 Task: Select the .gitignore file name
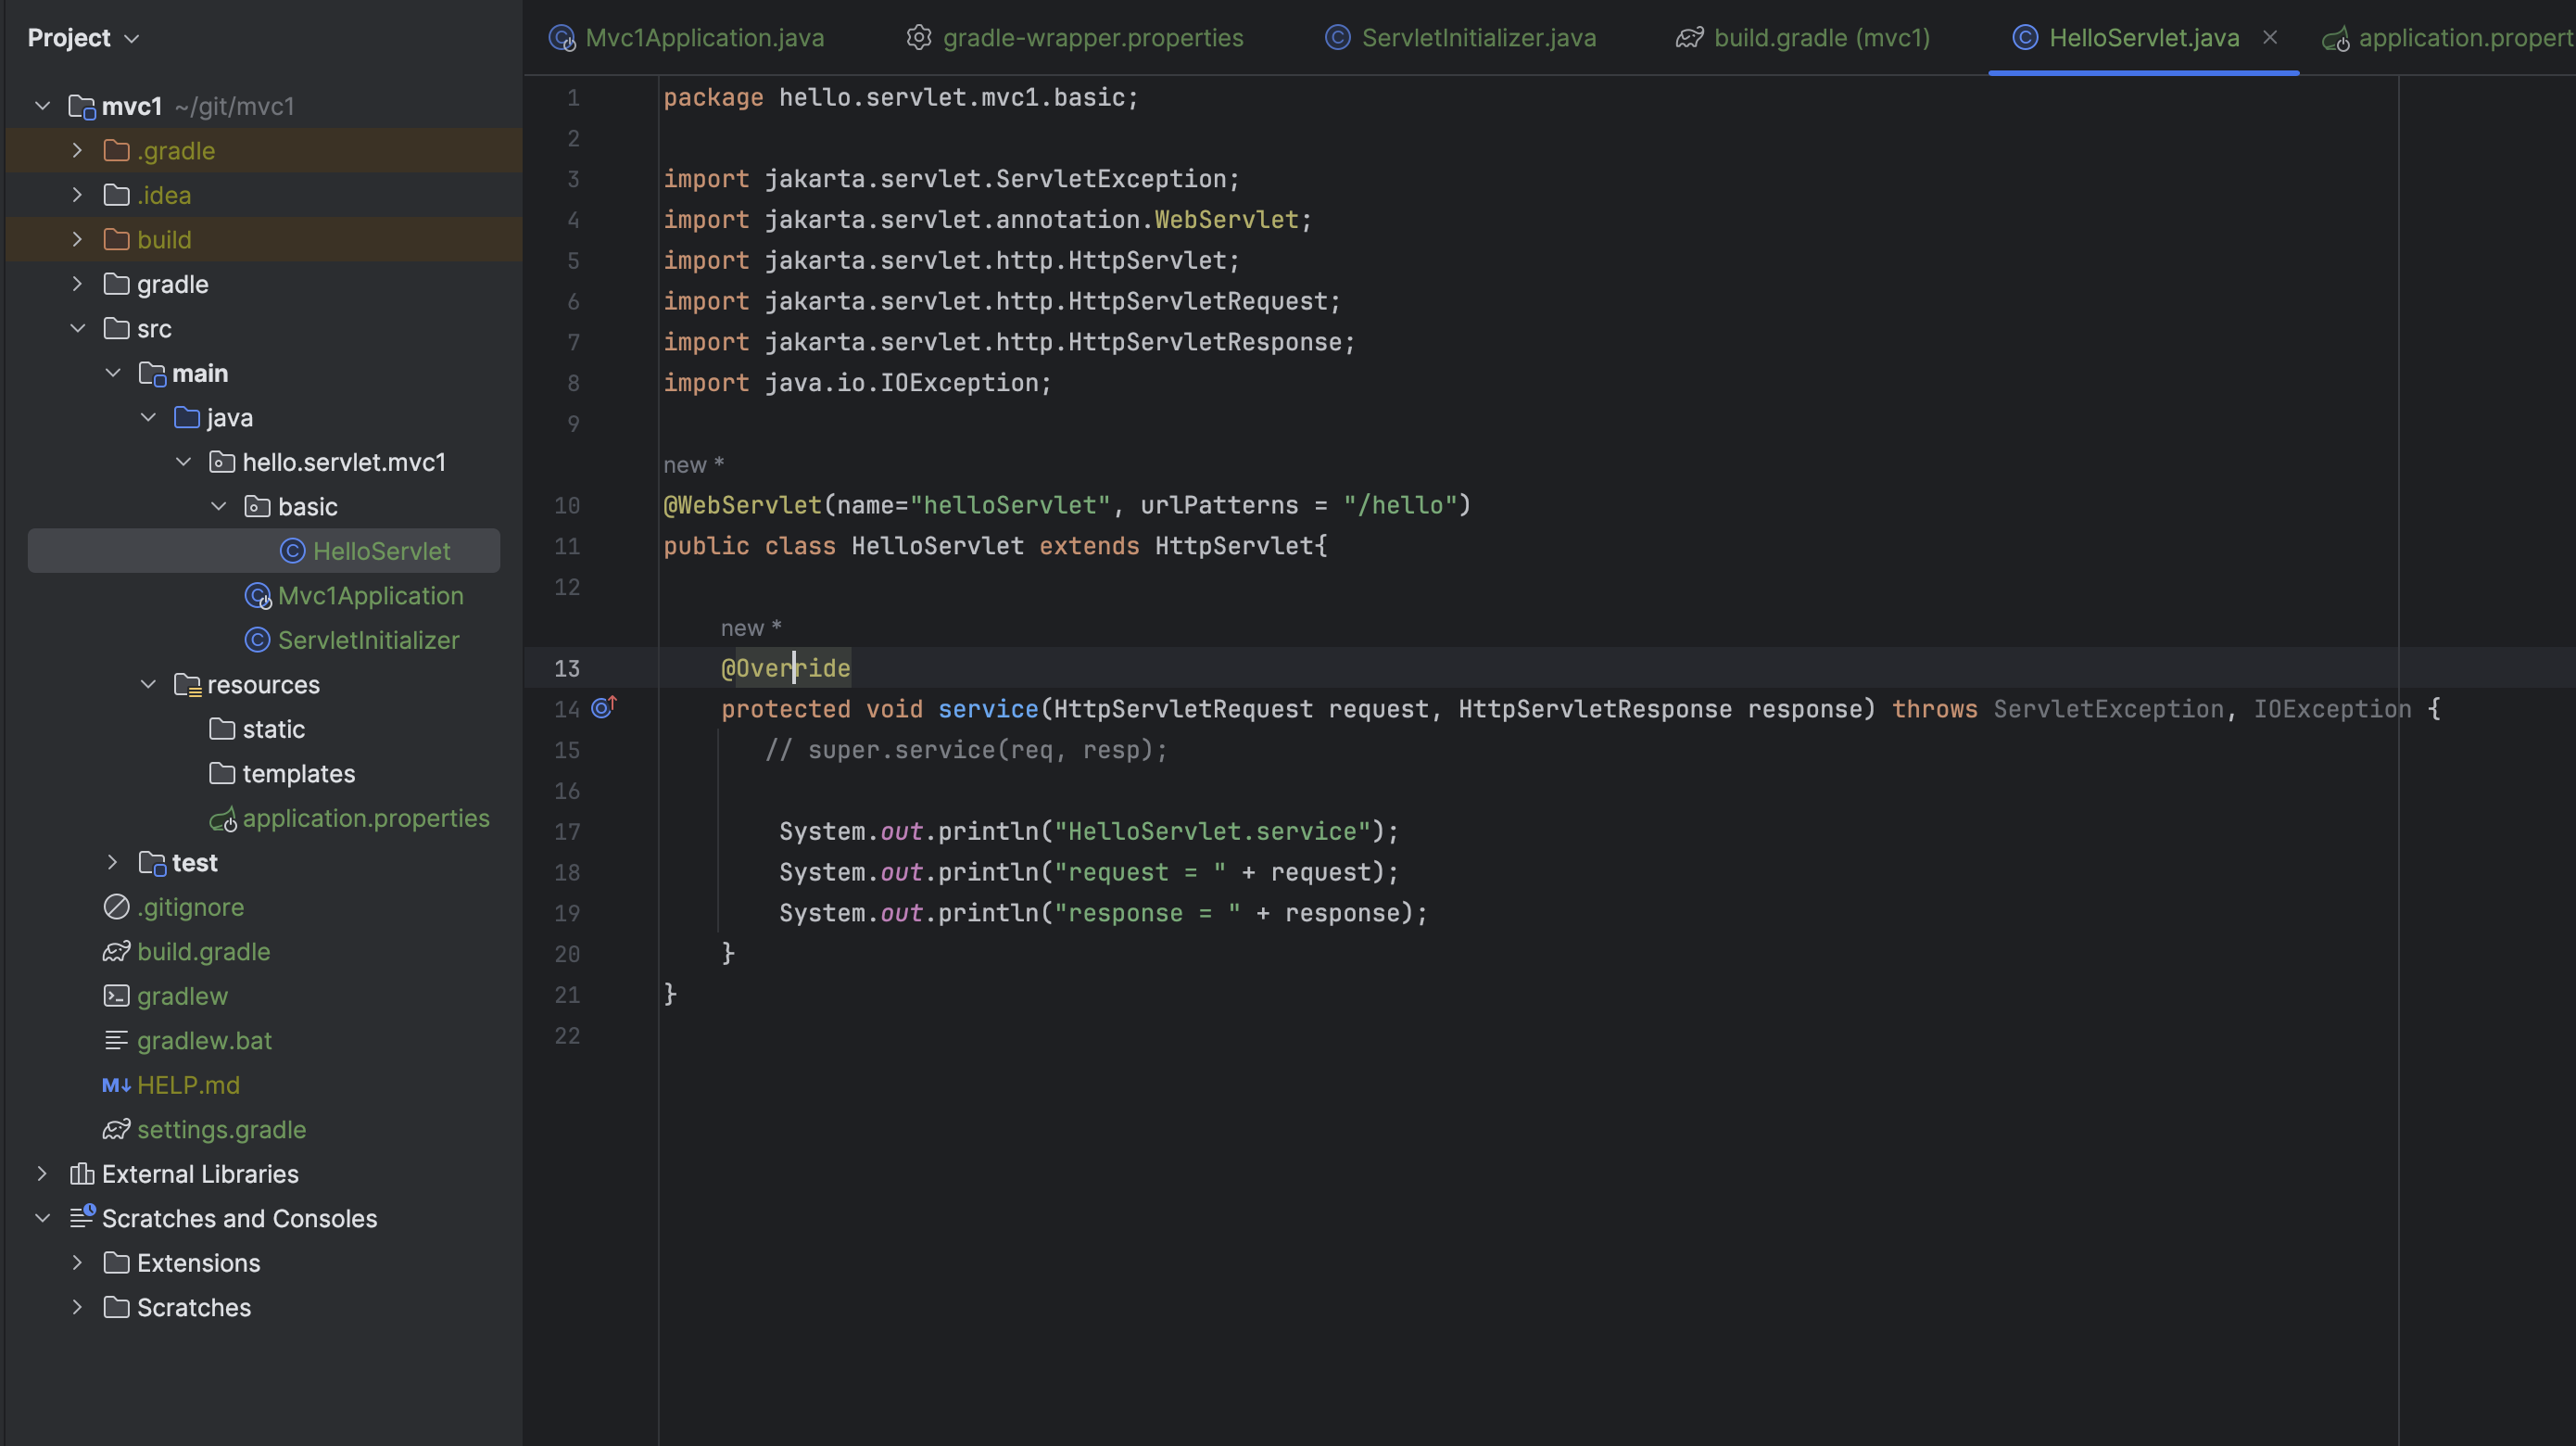point(191,907)
